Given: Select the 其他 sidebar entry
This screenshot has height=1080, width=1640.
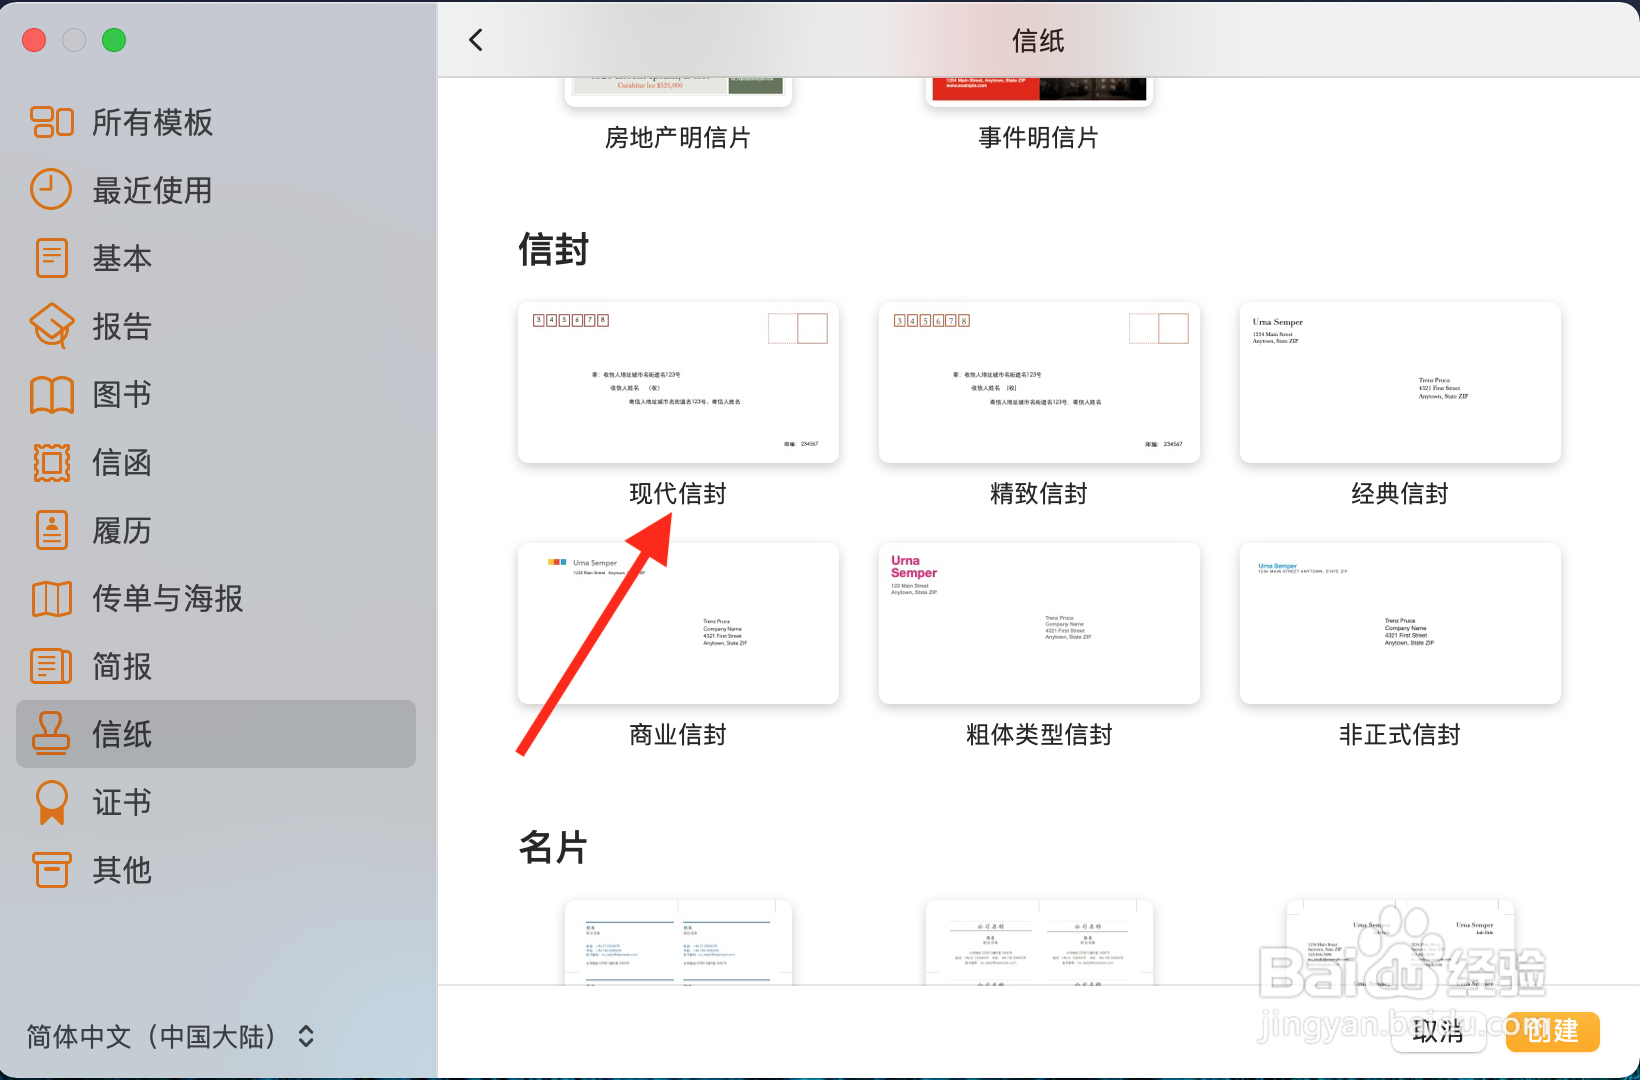Looking at the screenshot, I should tap(121, 869).
